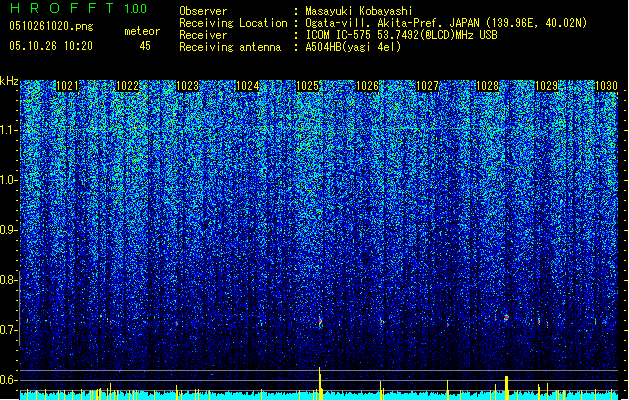Click the 1028 time marker
Viewport: 629px width, 400px height.
[487, 86]
